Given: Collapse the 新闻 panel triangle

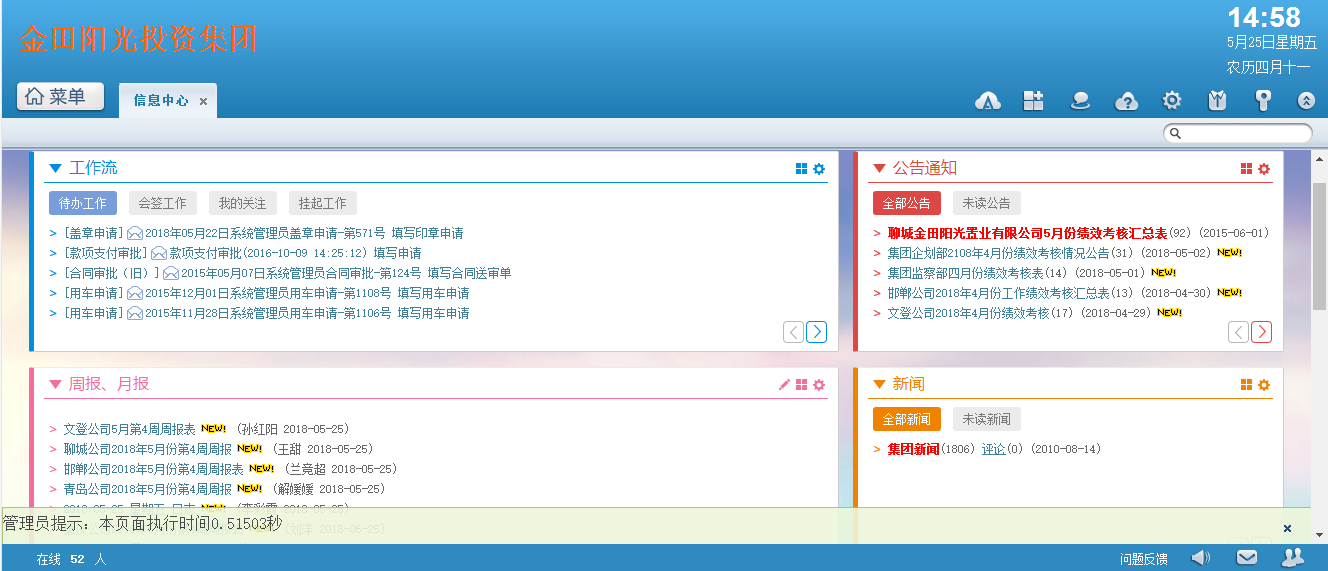Looking at the screenshot, I should (x=879, y=384).
